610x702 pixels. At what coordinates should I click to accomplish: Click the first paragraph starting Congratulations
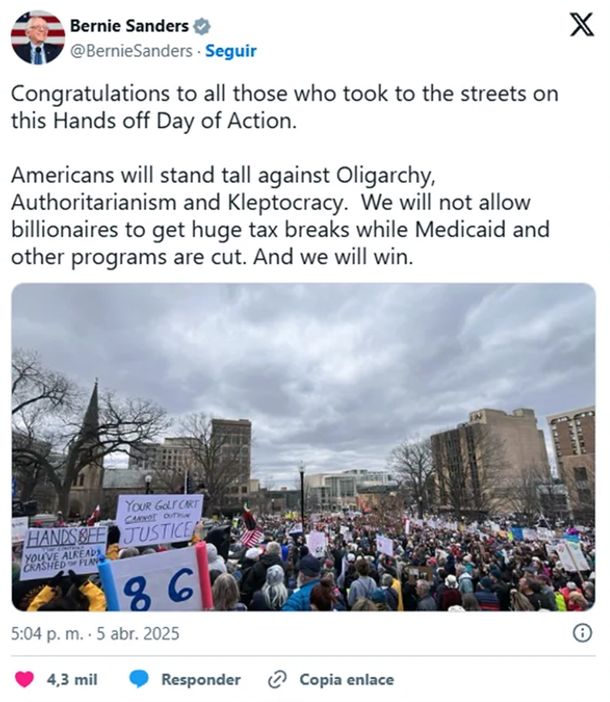(285, 107)
